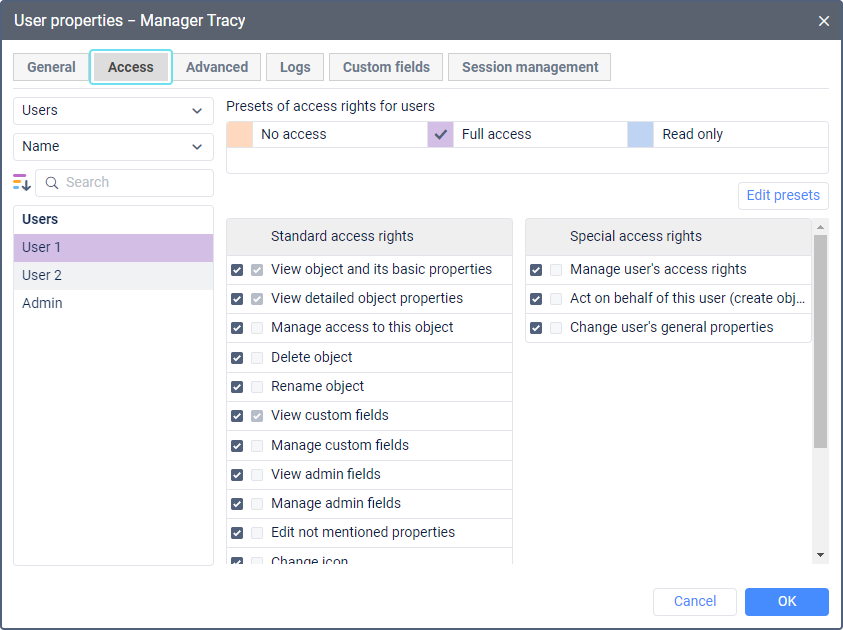Viewport: 843px width, 630px height.
Task: Toggle Manage user's access rights checkbox
Action: [536, 270]
